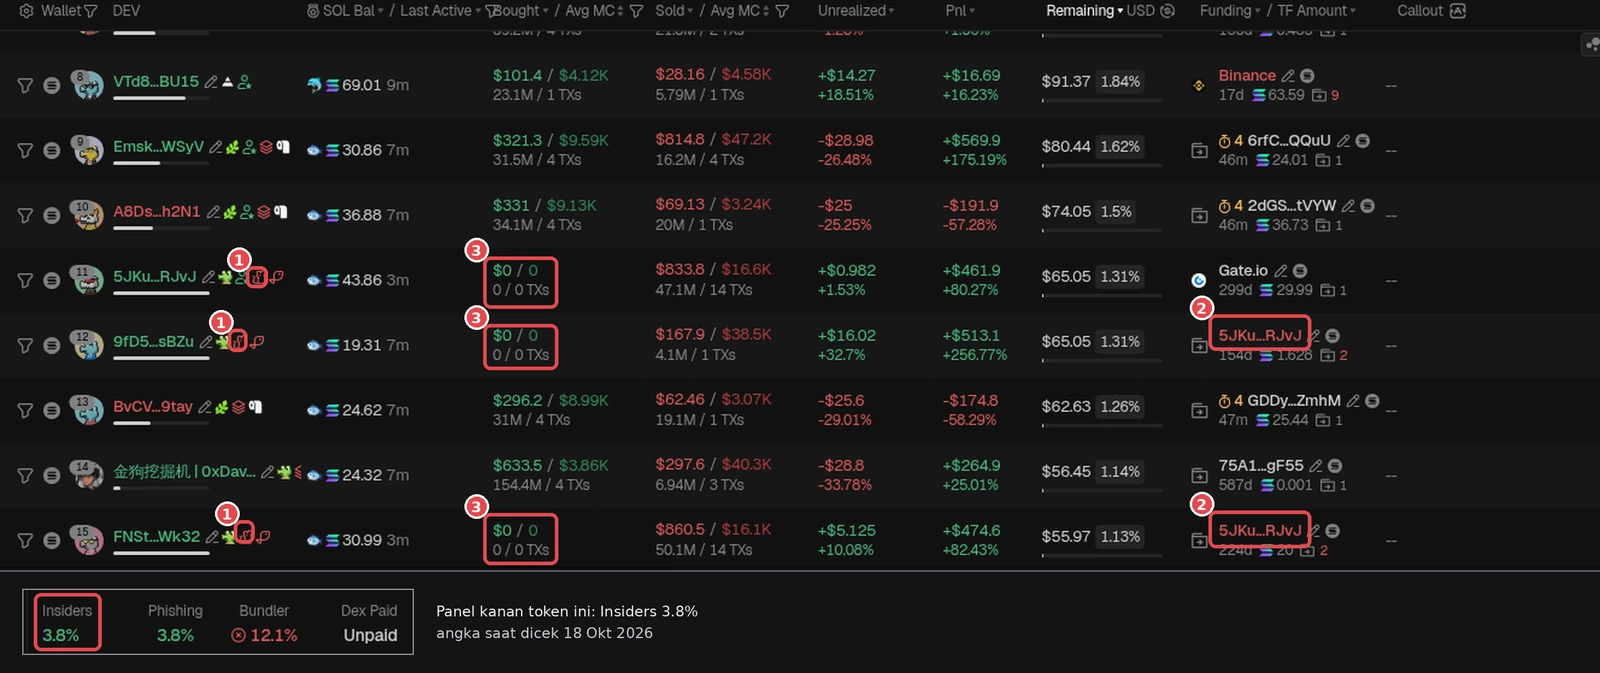This screenshot has height=673, width=1600.
Task: Click the pencil edit icon beside BvCV...9tay
Action: point(205,407)
